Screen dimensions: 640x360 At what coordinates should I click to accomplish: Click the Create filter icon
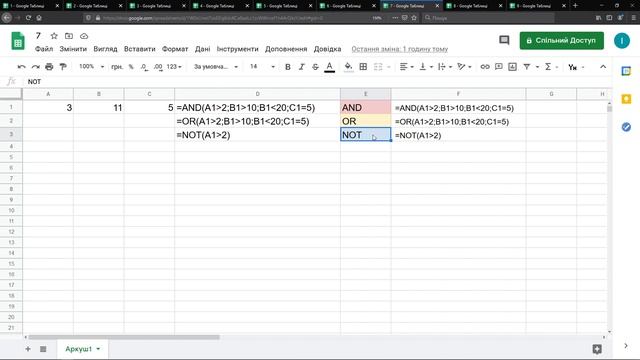coord(527,67)
